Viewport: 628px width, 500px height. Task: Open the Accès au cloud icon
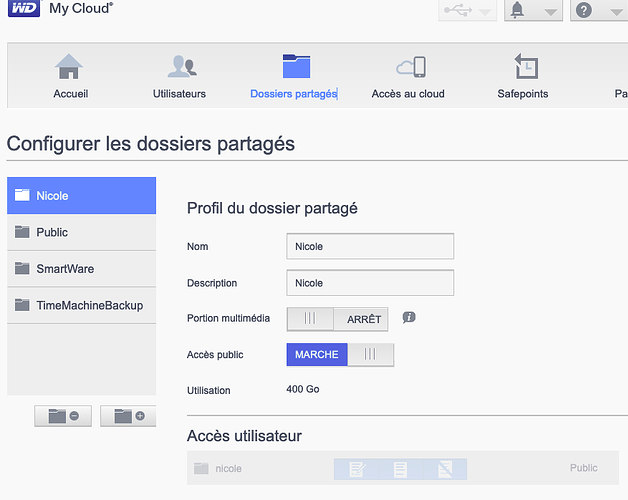(411, 67)
